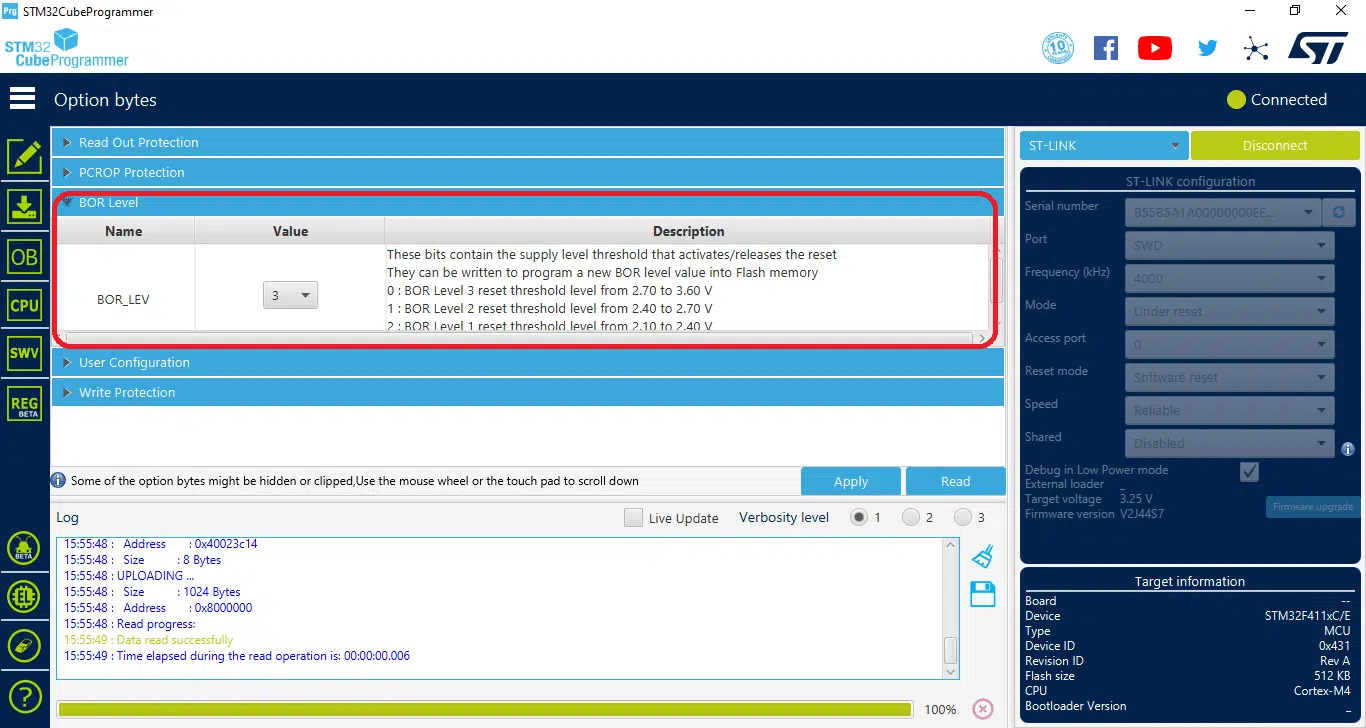
Task: Open the Serial number dropdown
Action: [1223, 212]
